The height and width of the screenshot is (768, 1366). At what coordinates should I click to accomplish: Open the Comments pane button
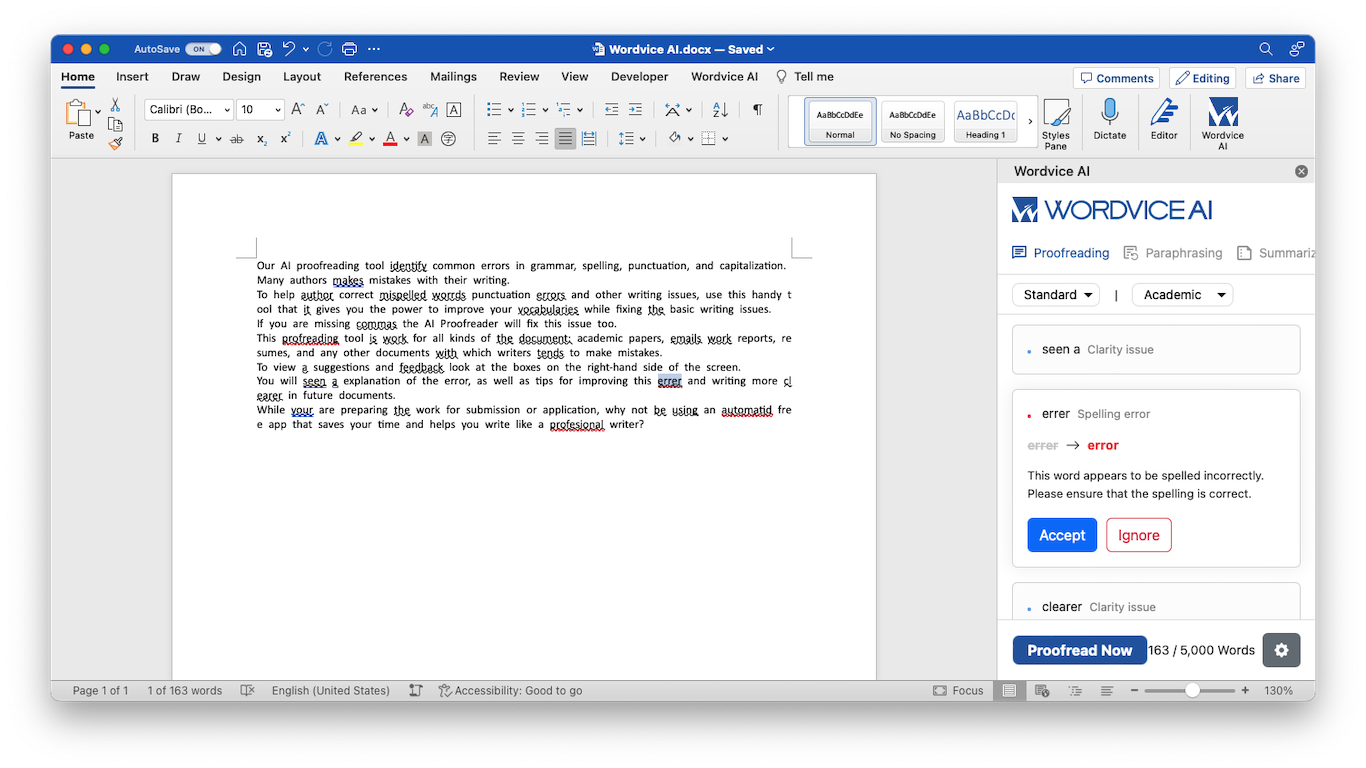point(1116,78)
